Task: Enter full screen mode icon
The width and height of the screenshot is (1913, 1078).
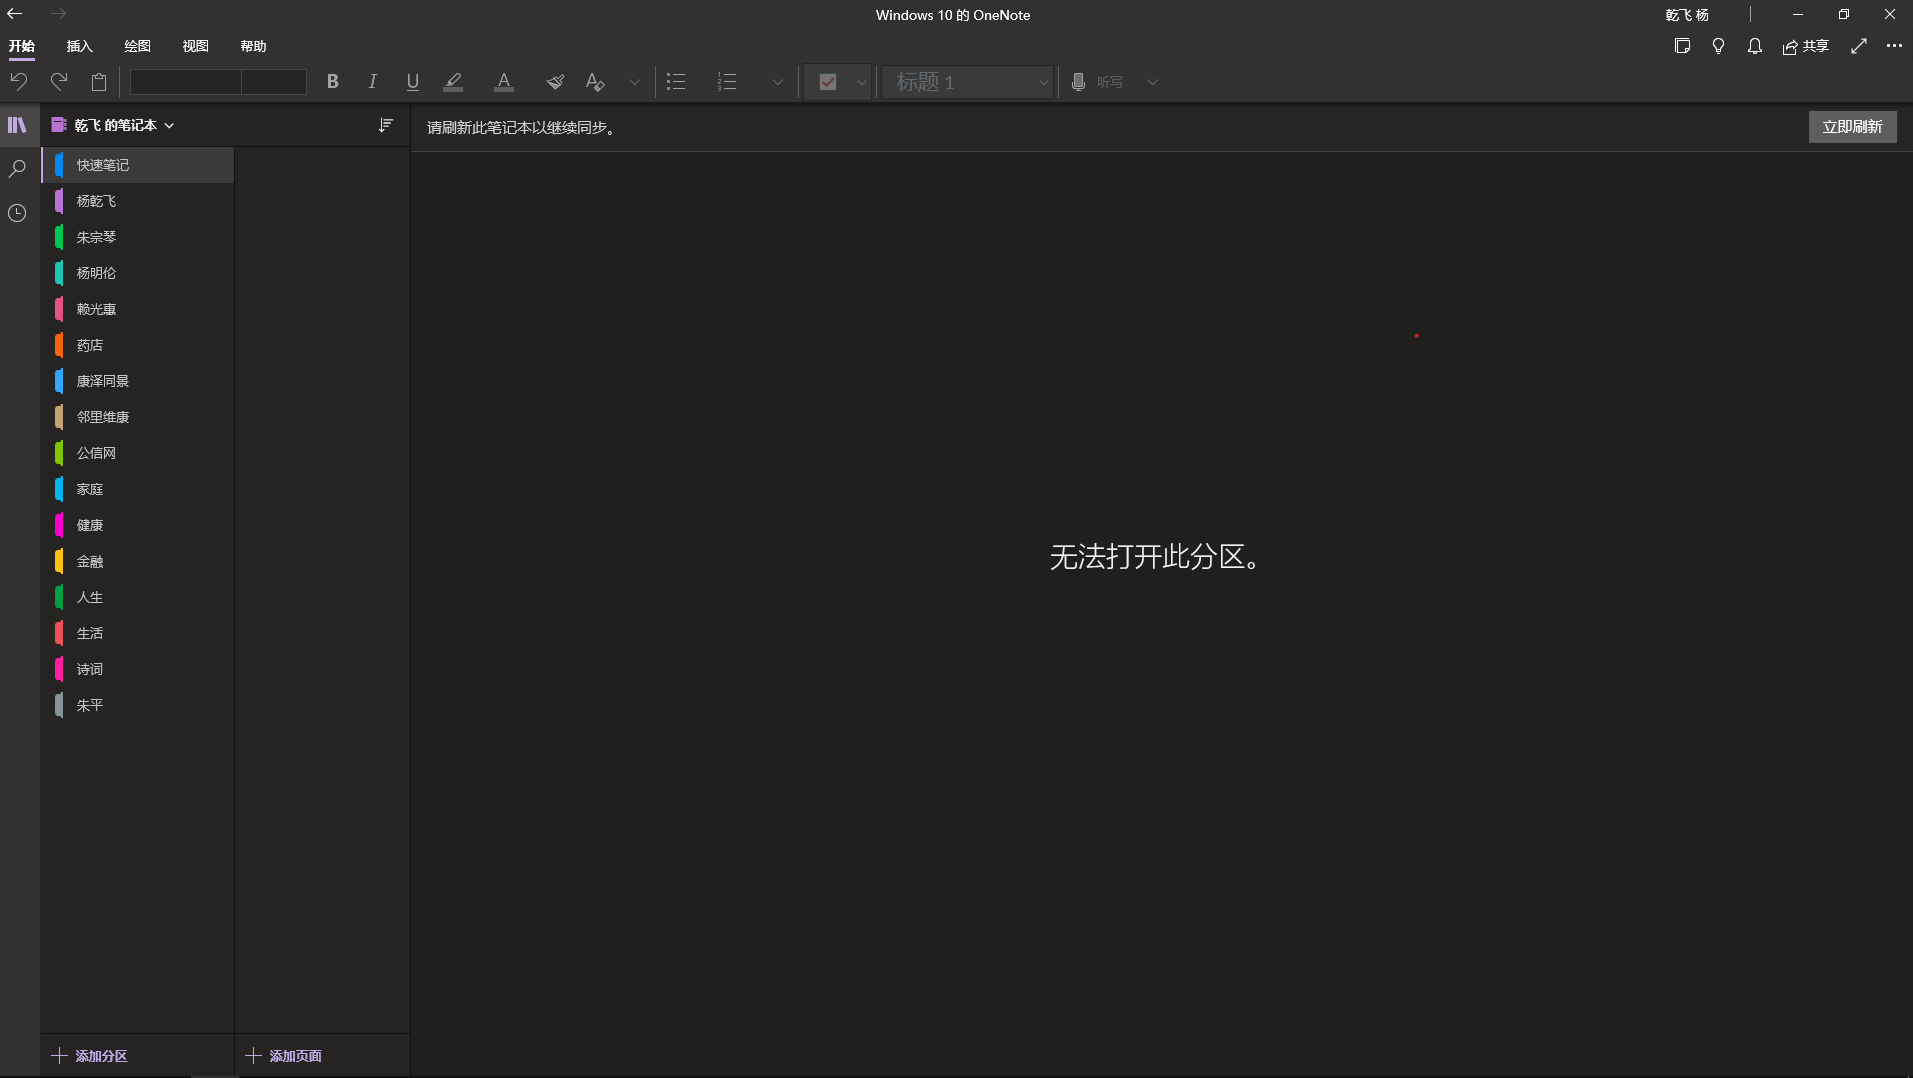Action: point(1859,46)
